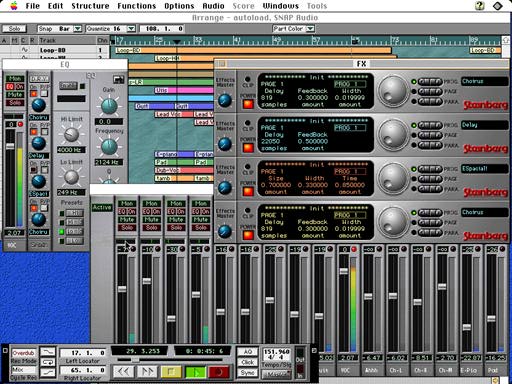Toggle Mute in the EQ window channel strip

pyautogui.click(x=15, y=95)
